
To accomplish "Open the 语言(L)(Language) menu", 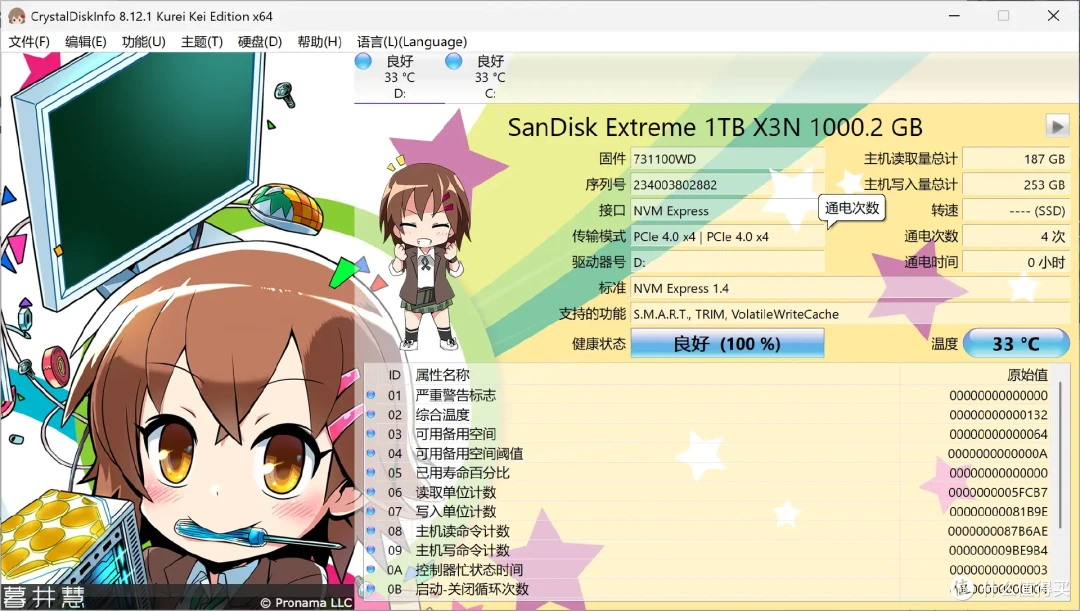I will [412, 41].
